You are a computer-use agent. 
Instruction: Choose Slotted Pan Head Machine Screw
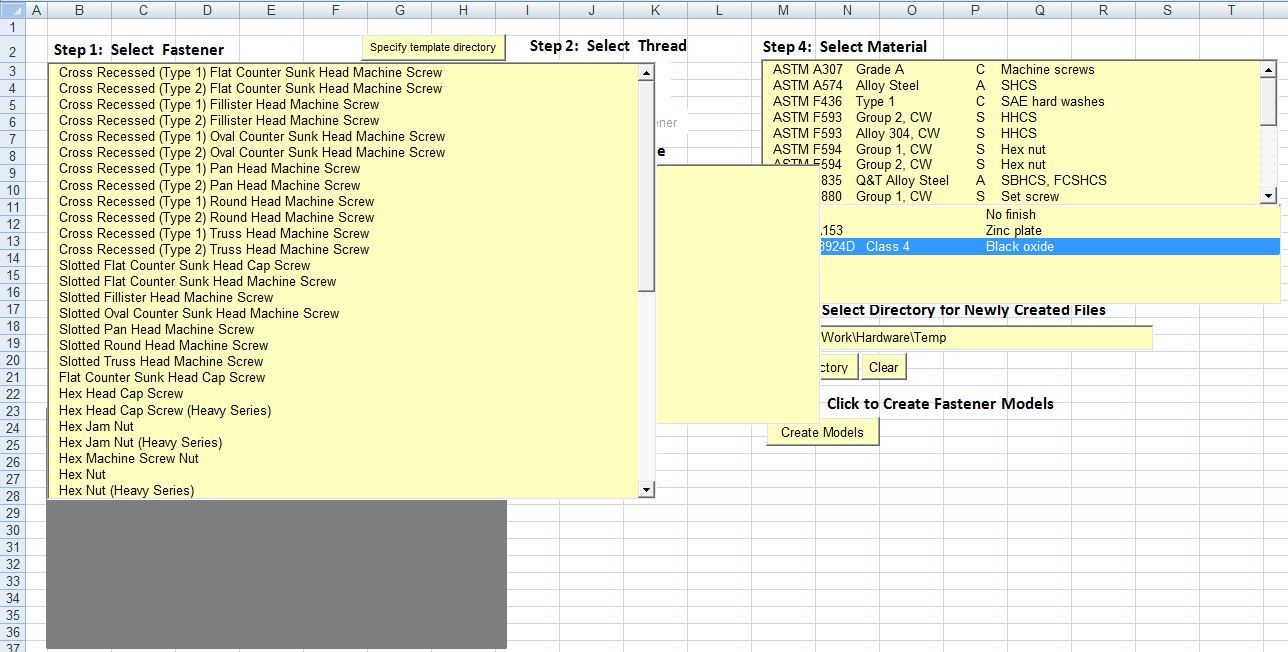pyautogui.click(x=156, y=329)
